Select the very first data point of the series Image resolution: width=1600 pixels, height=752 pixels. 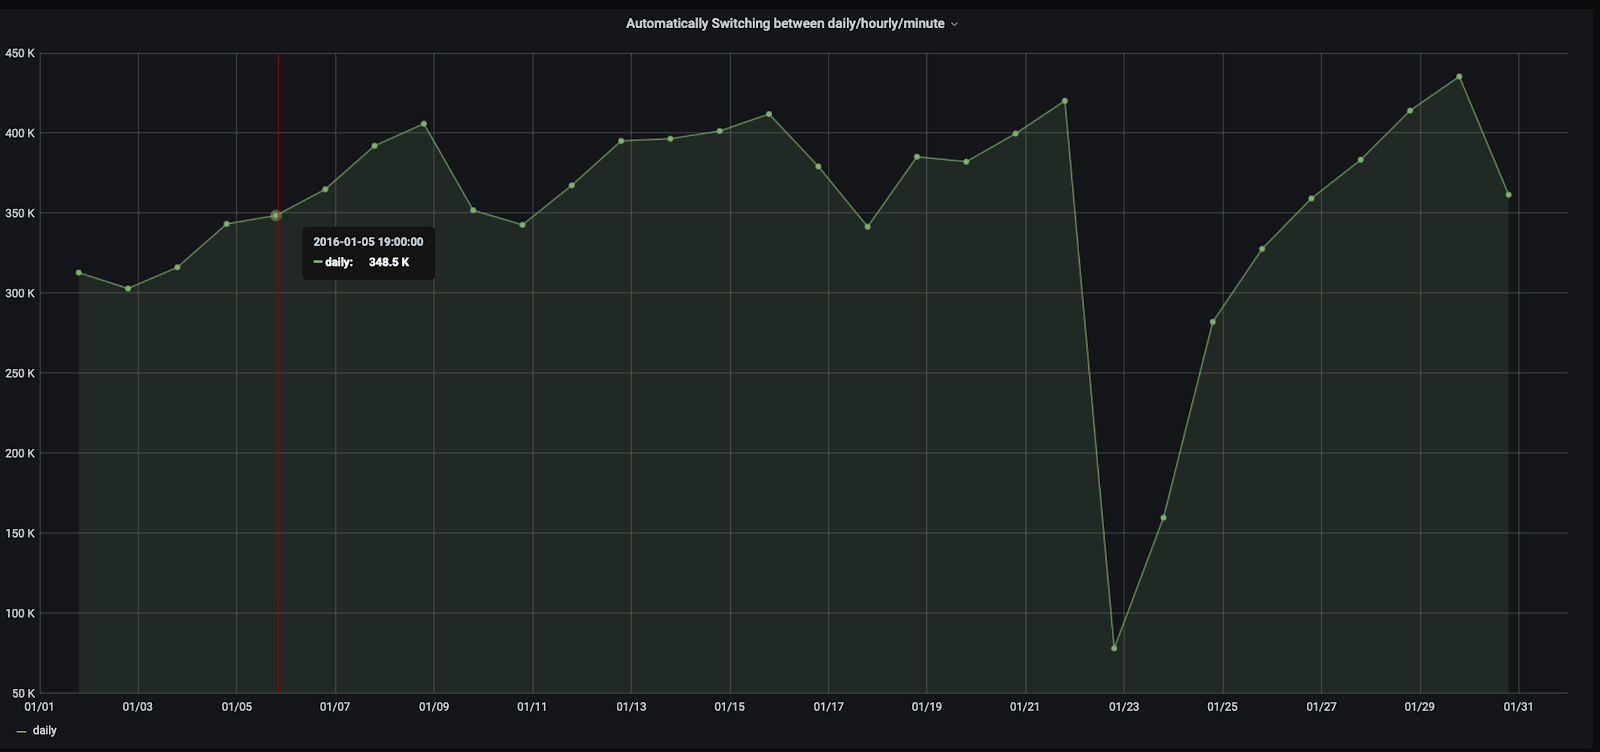79,273
